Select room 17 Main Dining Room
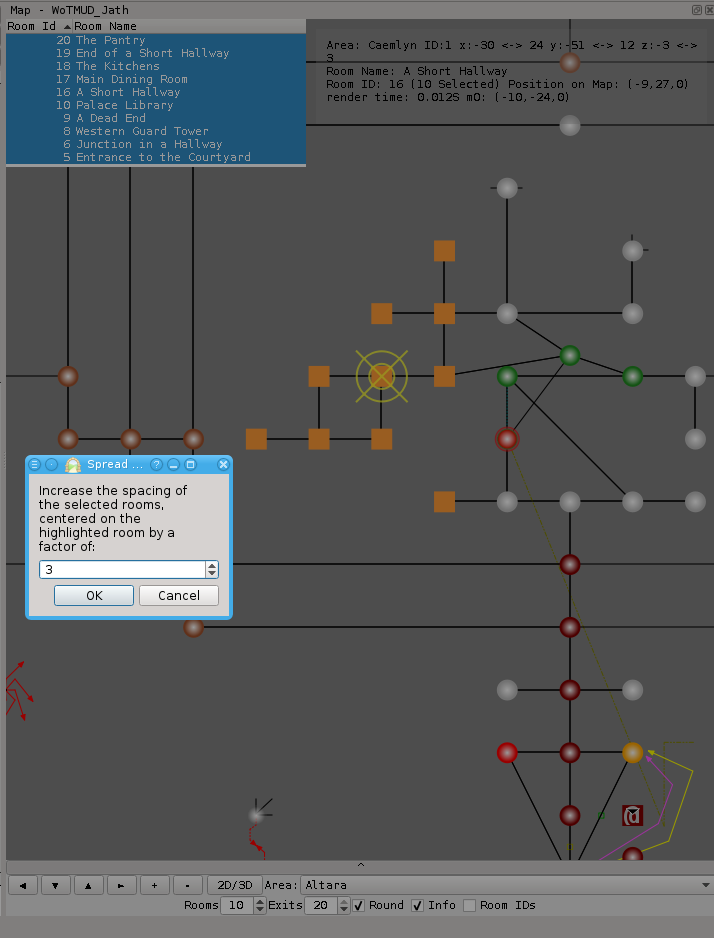The image size is (714, 938). (x=155, y=80)
